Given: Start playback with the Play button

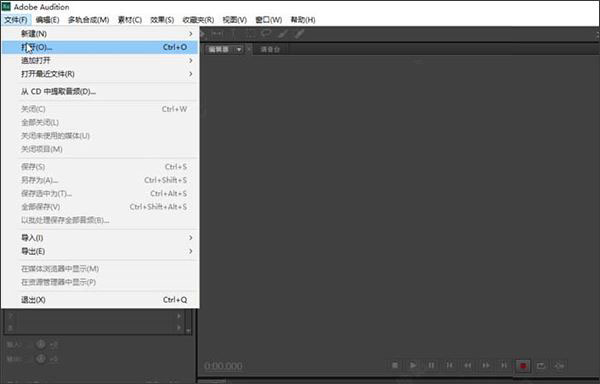Looking at the screenshot, I should tap(413, 366).
